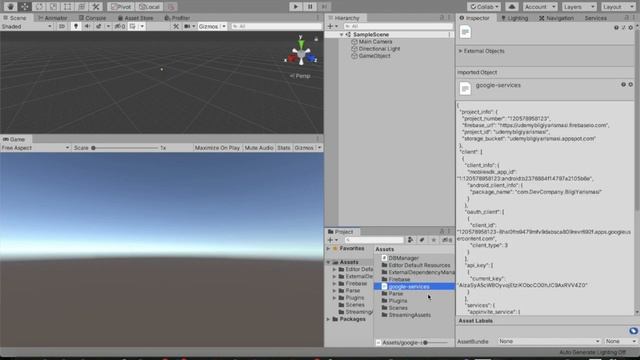
Task: Click the Pause button
Action: [310, 7]
